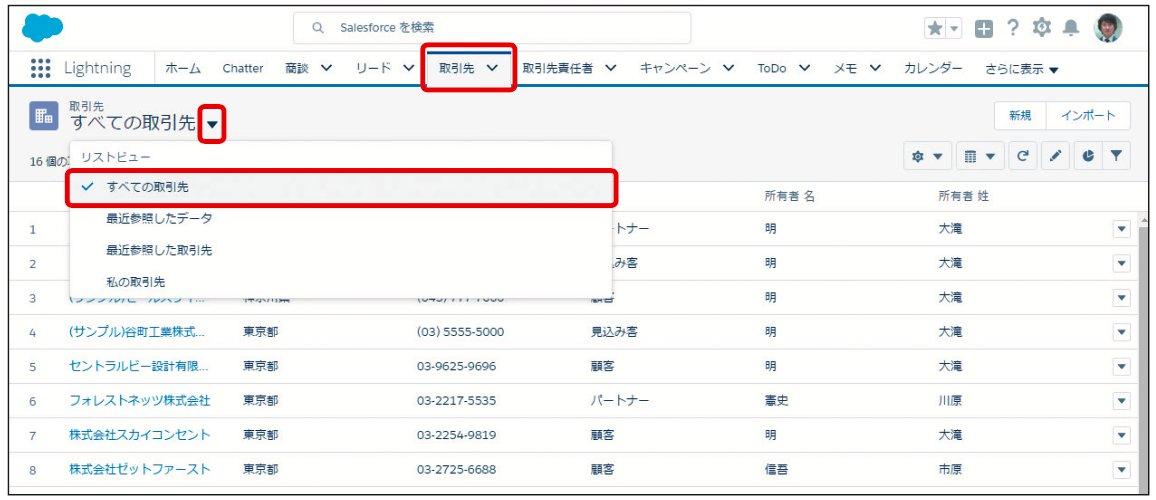Open account 株式会社スカイコンセント
The height and width of the screenshot is (500, 1156).
click(x=140, y=434)
